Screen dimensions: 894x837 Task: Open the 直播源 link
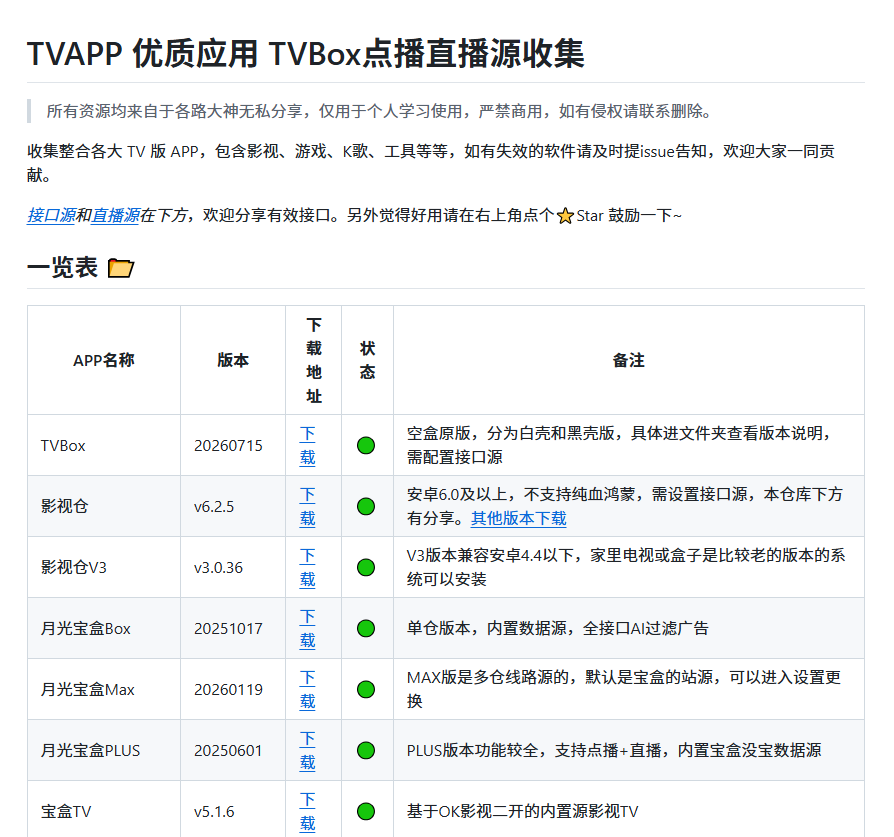[115, 216]
